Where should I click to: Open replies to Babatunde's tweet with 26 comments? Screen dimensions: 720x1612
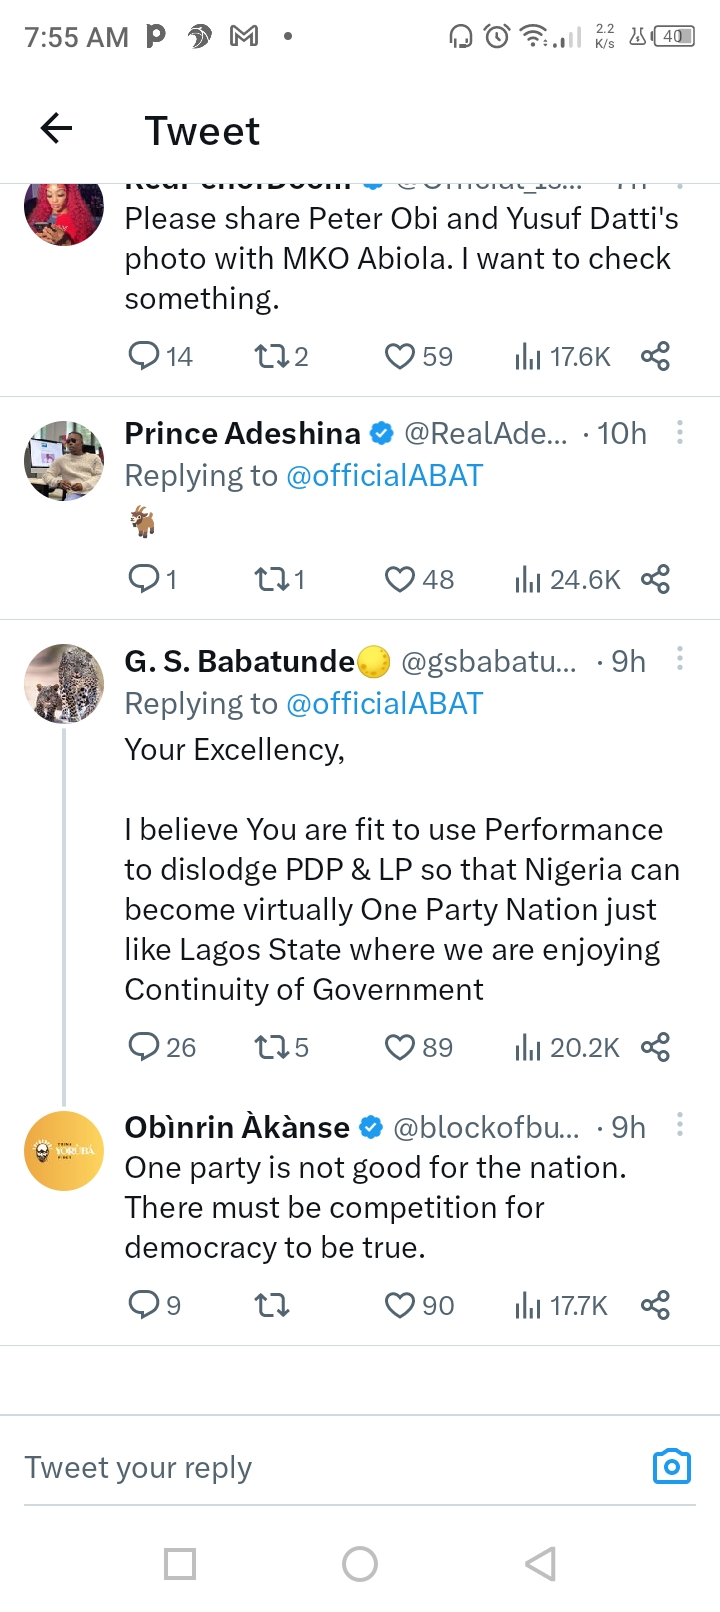tap(145, 1047)
